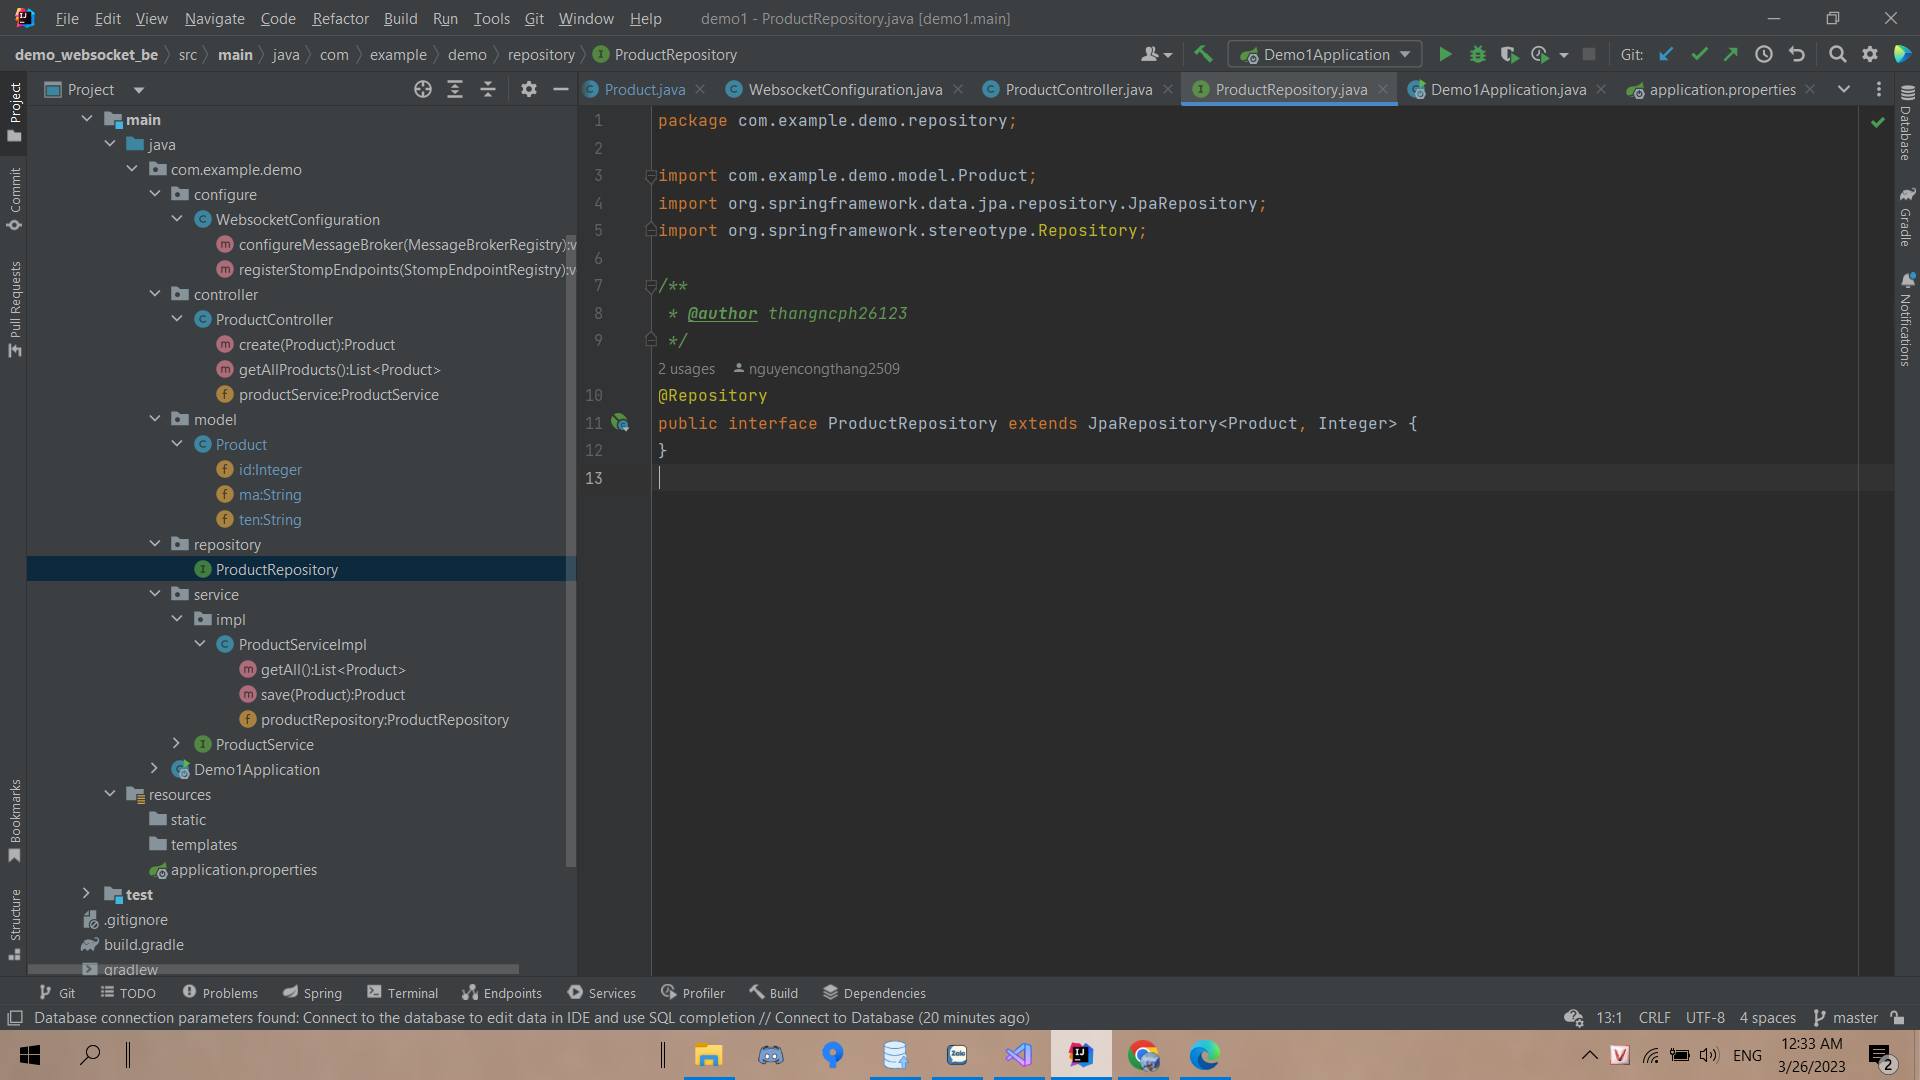This screenshot has width=1920, height=1080.
Task: Open Search Everywhere magnifier icon
Action: [1837, 55]
